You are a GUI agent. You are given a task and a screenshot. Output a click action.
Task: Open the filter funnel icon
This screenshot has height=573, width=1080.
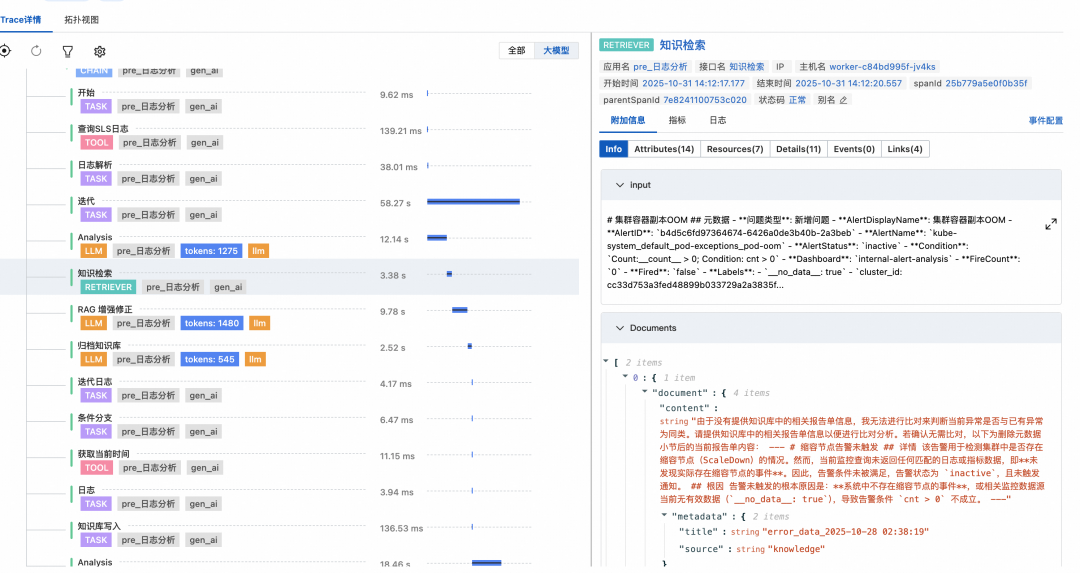coord(68,51)
